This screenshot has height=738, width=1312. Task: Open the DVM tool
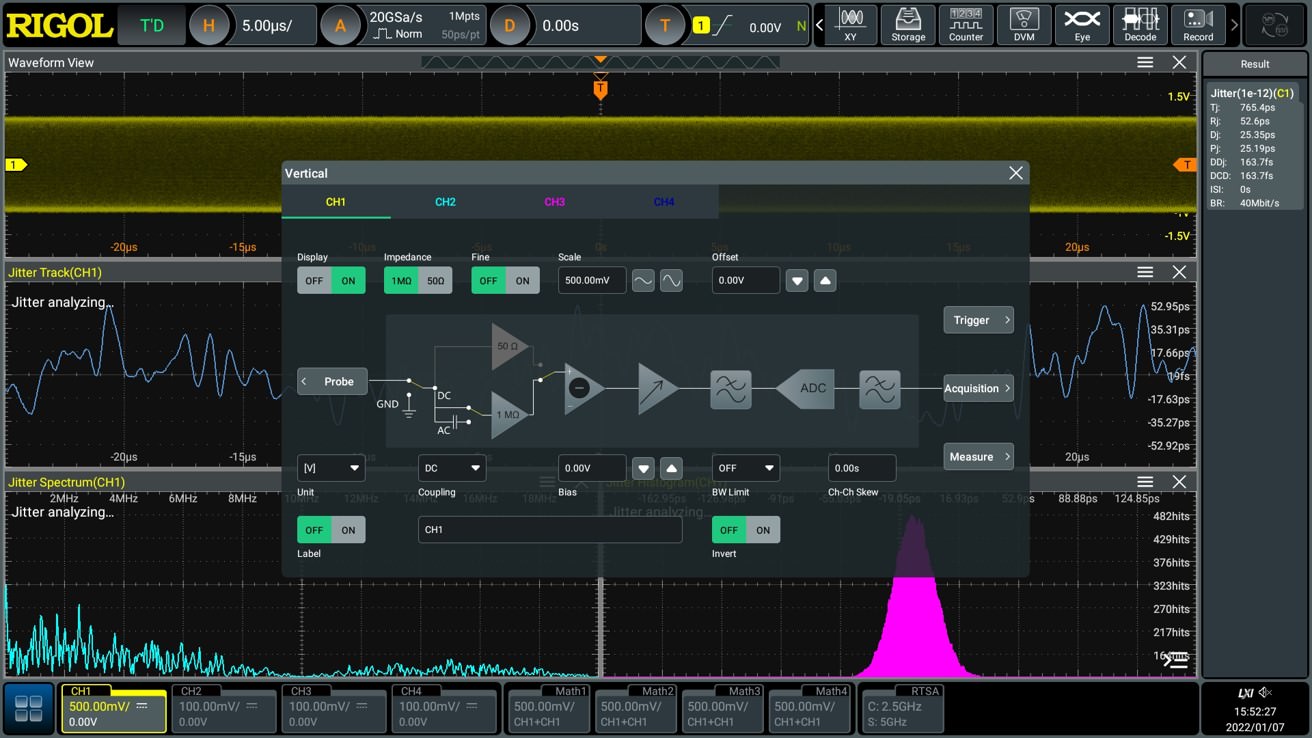click(x=1024, y=25)
